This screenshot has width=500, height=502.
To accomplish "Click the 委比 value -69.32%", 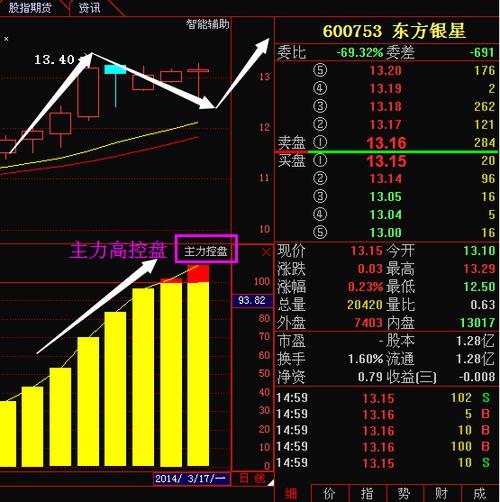I will pos(359,52).
